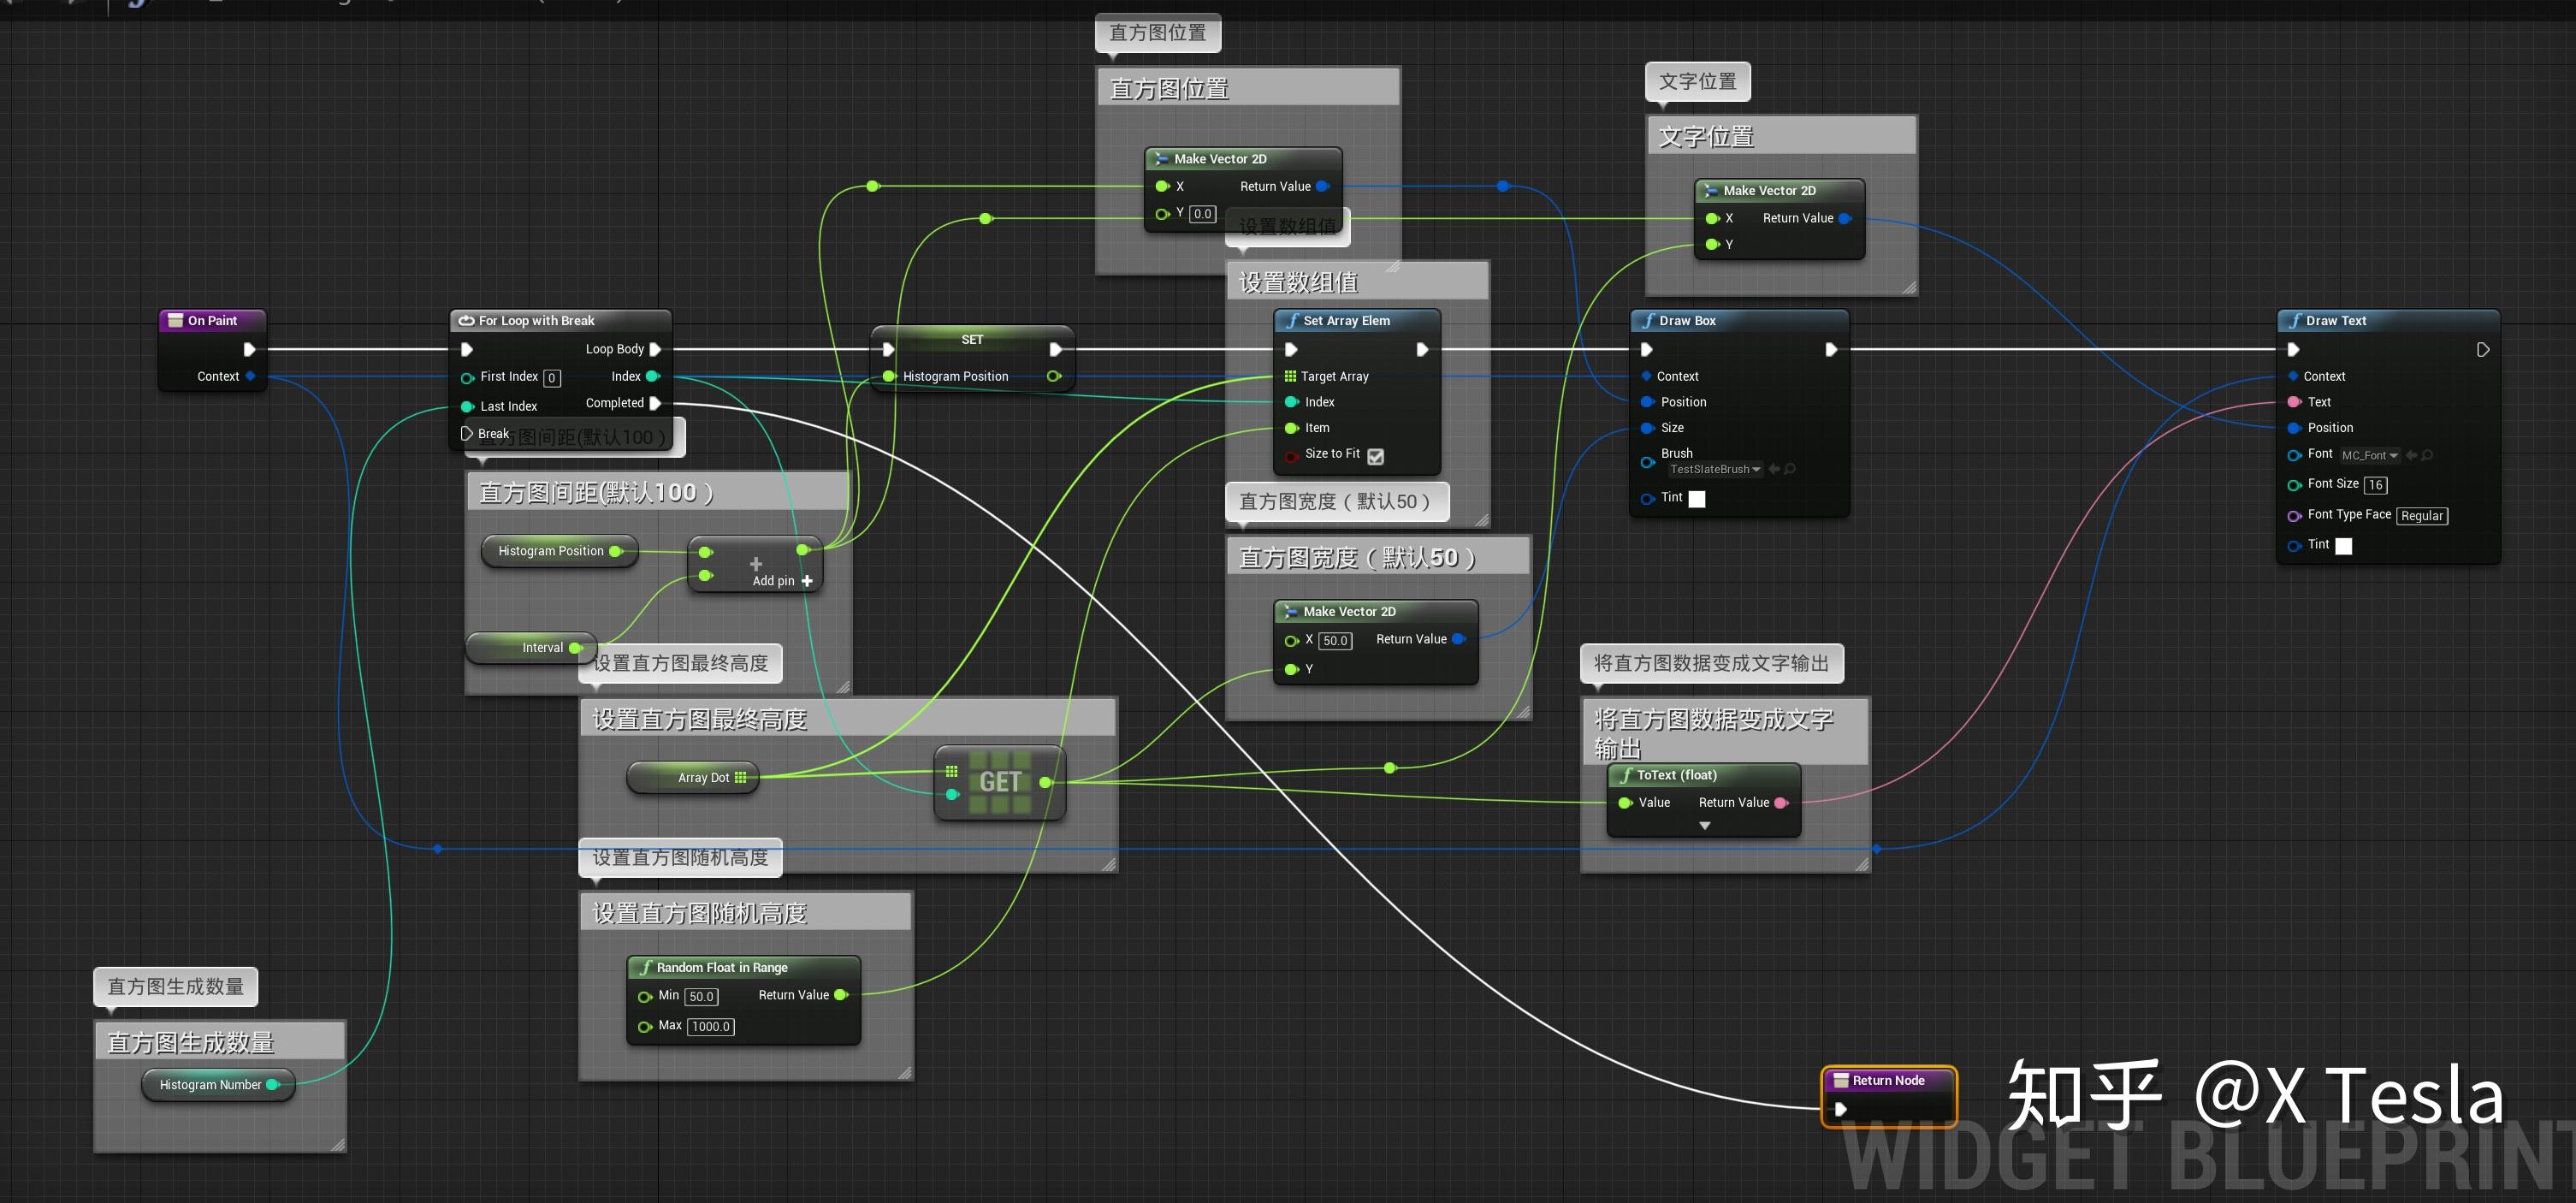
Task: Click the Make Vector 2D icon under 文字位置
Action: (1712, 190)
